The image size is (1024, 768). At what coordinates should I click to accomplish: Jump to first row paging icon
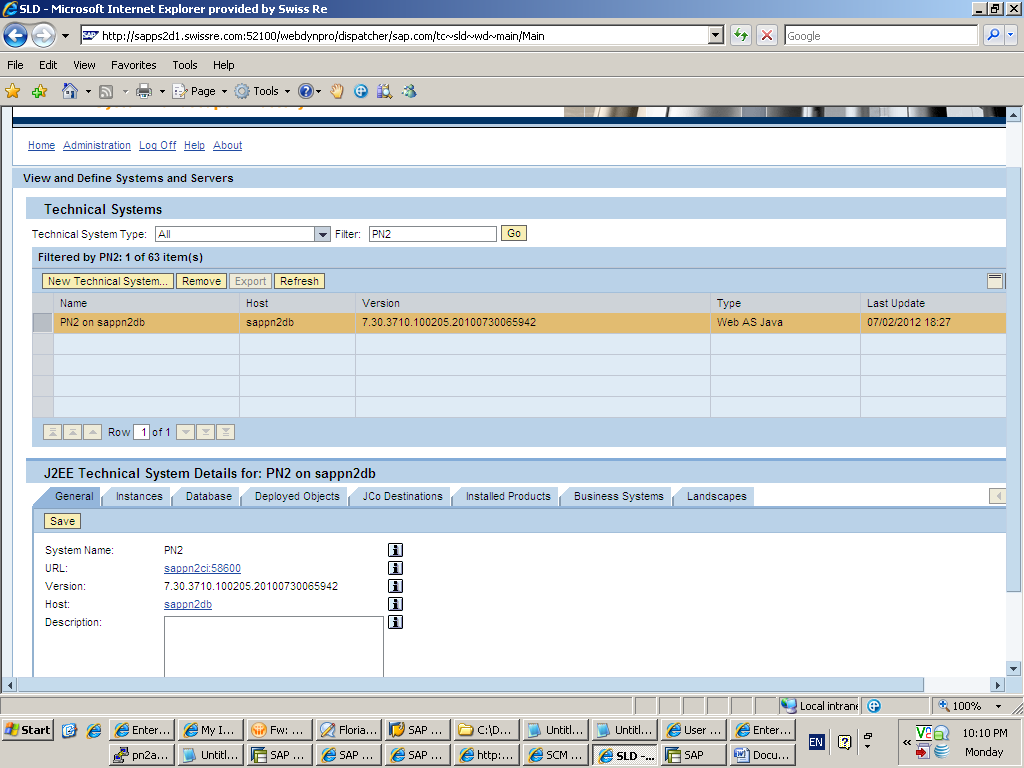(x=53, y=432)
